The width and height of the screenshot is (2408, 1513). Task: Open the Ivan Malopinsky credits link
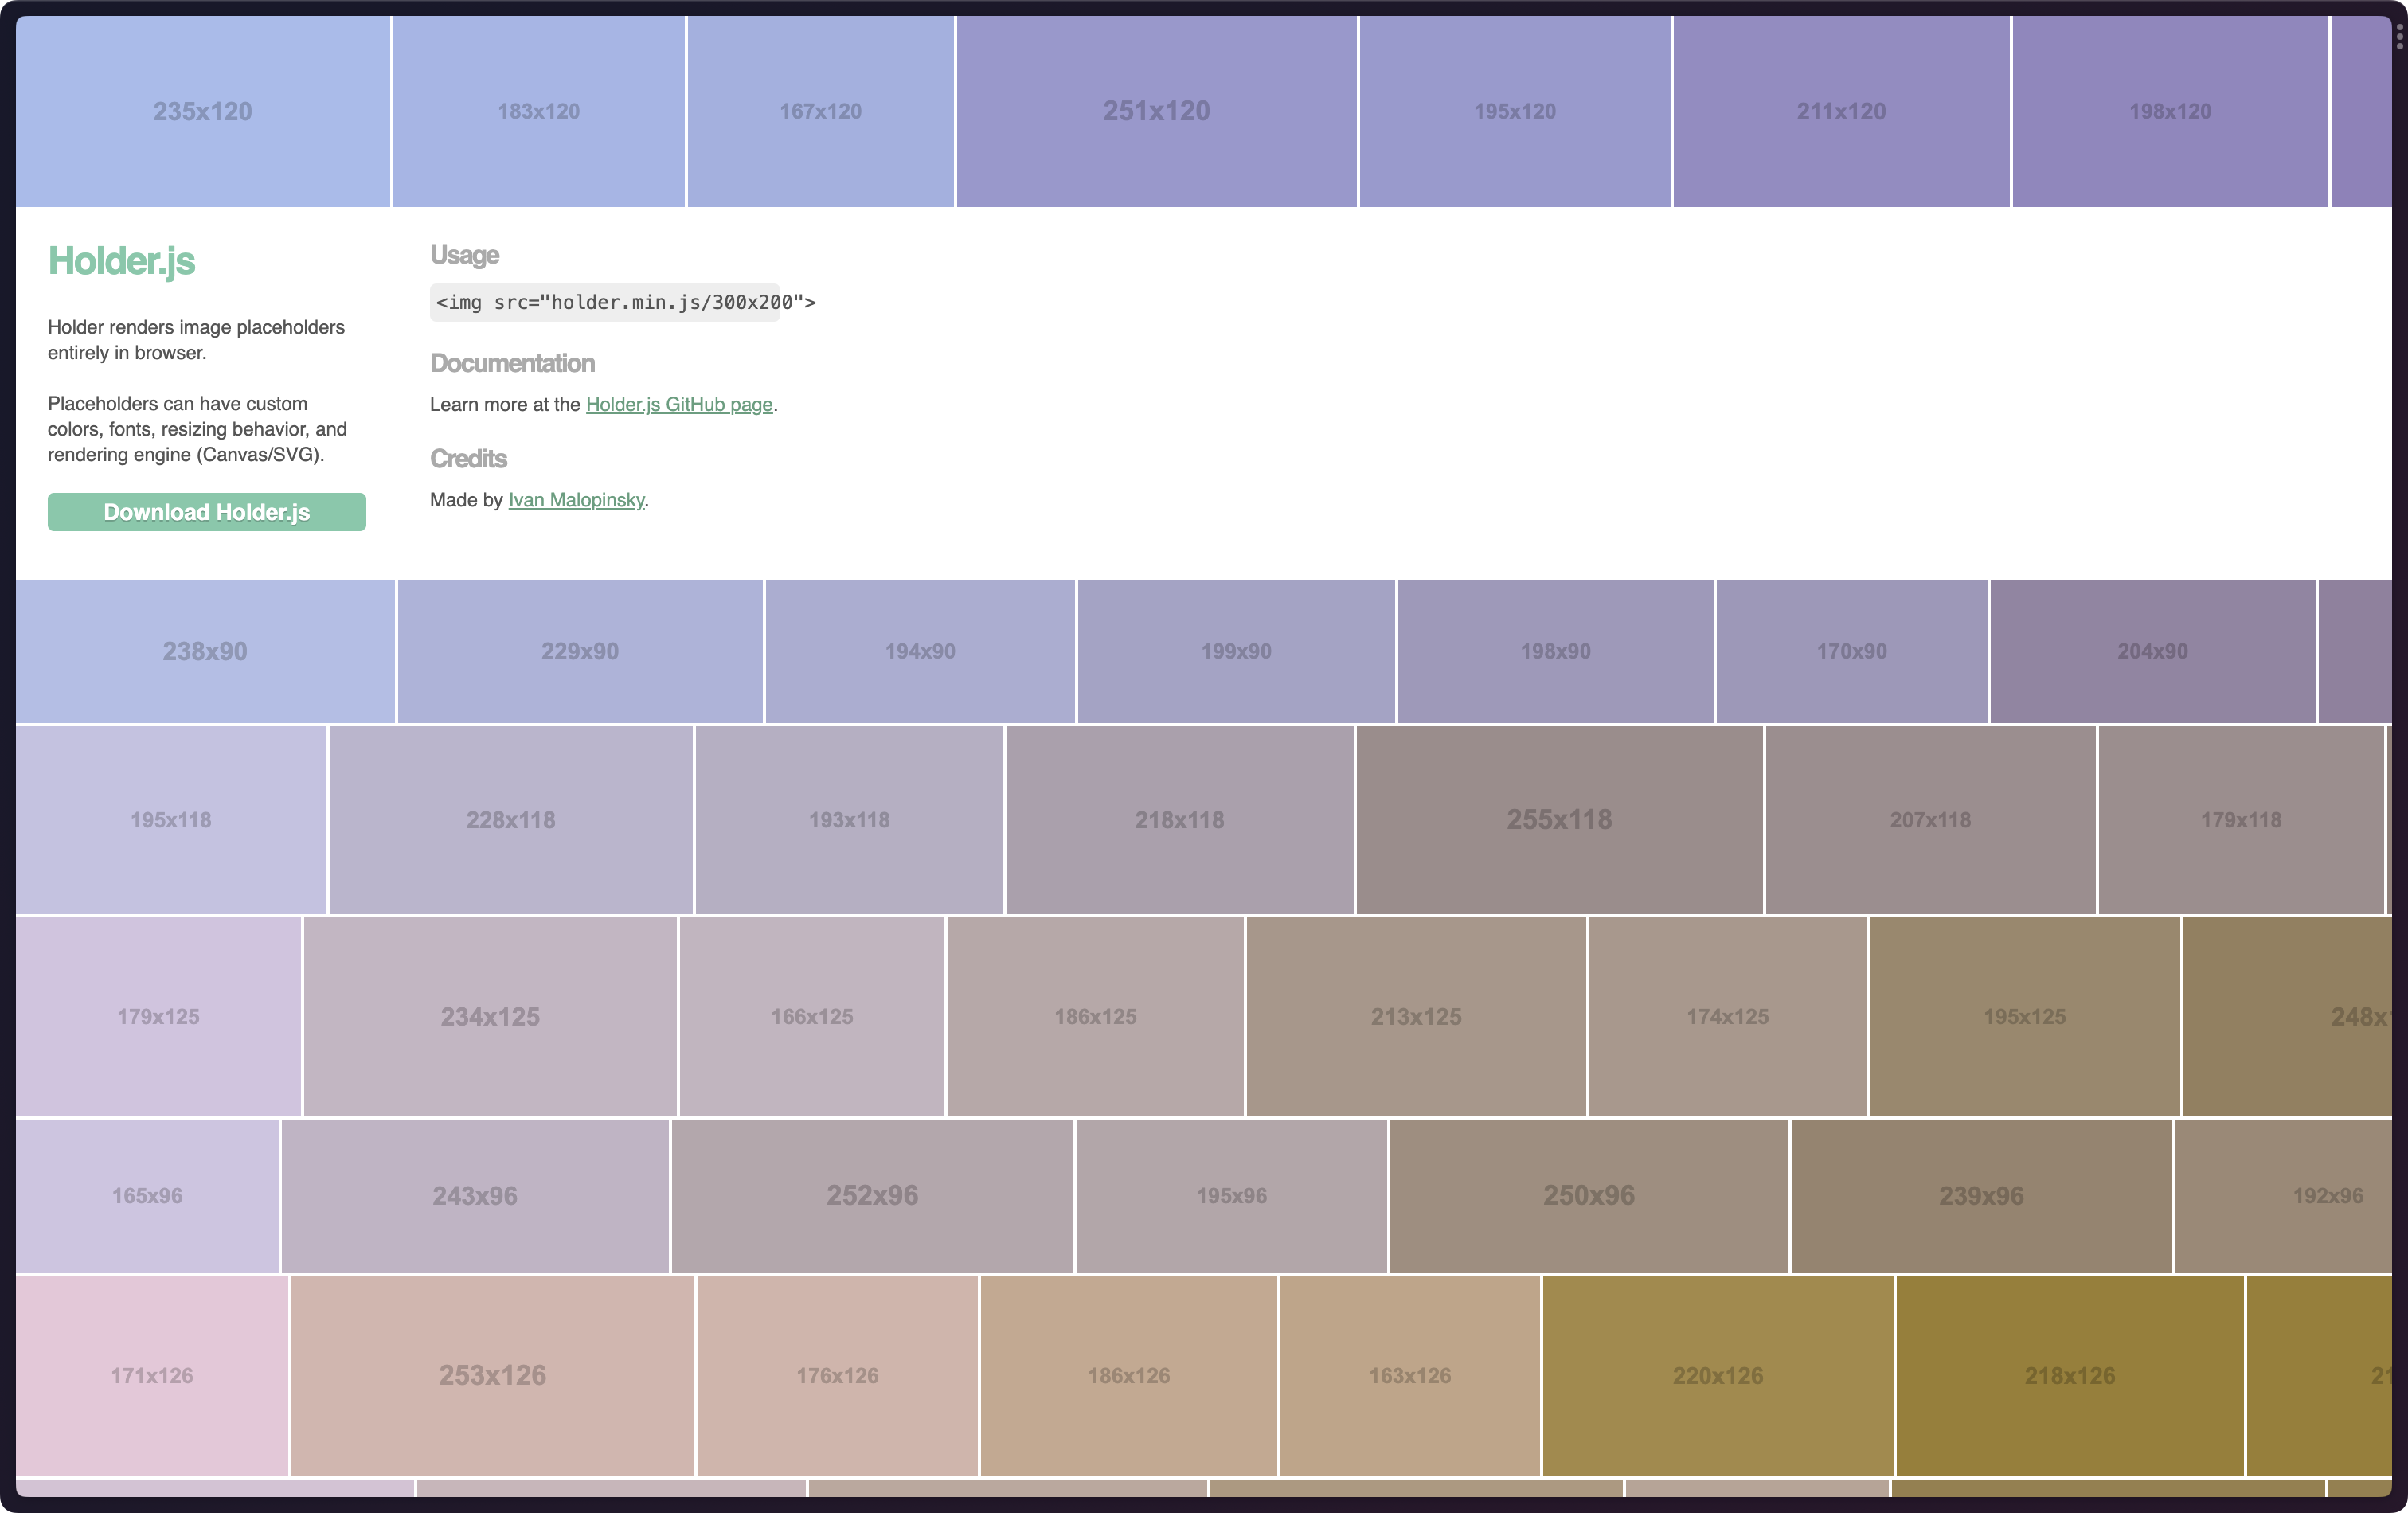(x=576, y=500)
